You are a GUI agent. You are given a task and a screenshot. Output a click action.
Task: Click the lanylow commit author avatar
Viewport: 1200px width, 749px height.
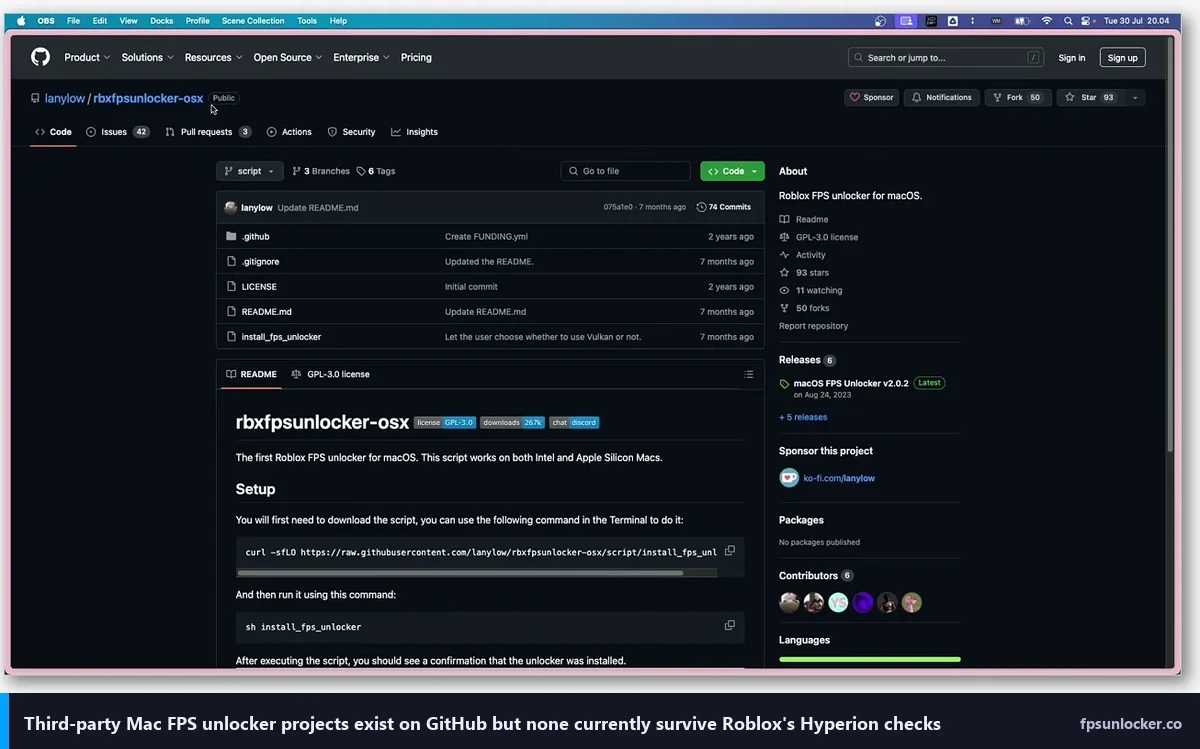pyautogui.click(x=231, y=208)
